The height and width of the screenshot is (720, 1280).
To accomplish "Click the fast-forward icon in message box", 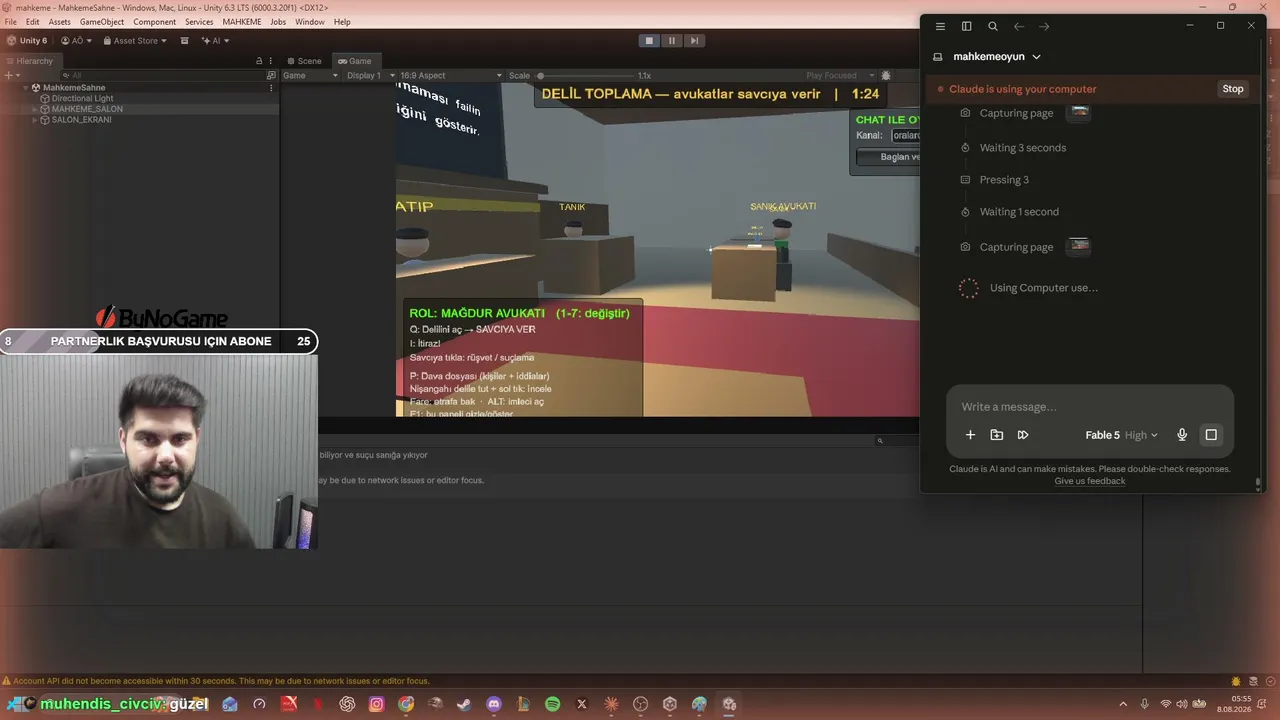I will click(x=1023, y=435).
